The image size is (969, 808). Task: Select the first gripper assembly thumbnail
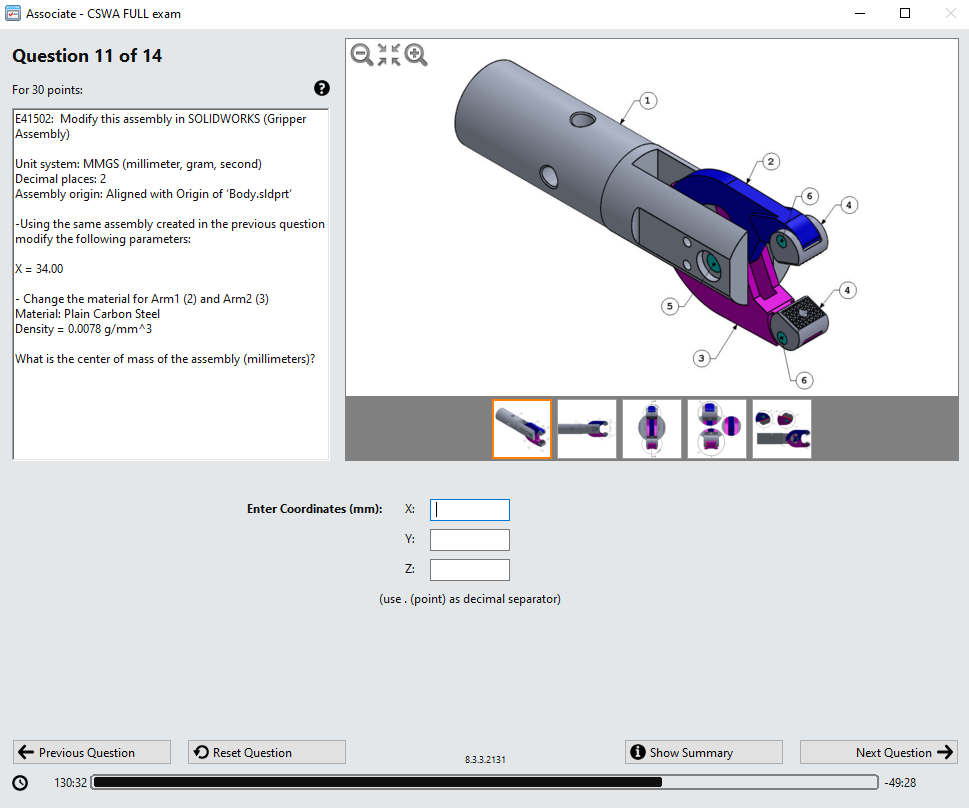[x=521, y=428]
